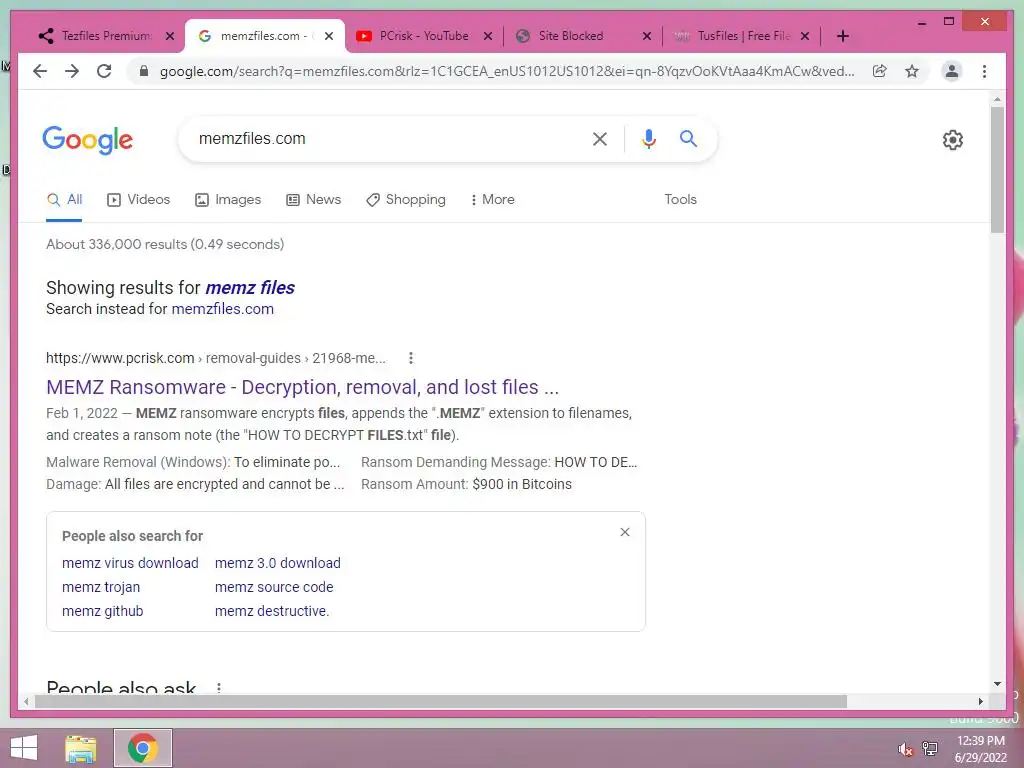1024x768 pixels.
Task: Open the Chrome profile avatar
Action: point(952,71)
